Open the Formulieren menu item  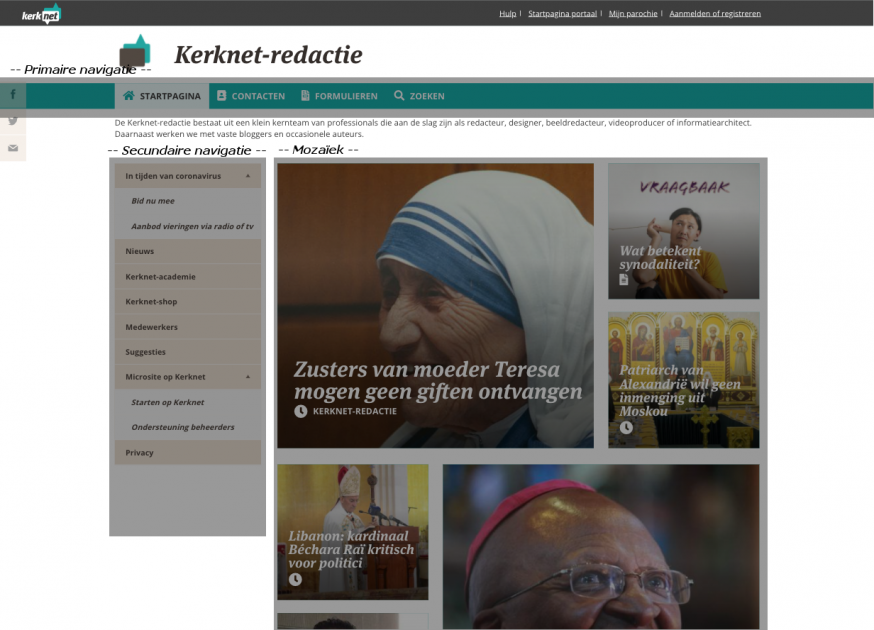coord(339,96)
